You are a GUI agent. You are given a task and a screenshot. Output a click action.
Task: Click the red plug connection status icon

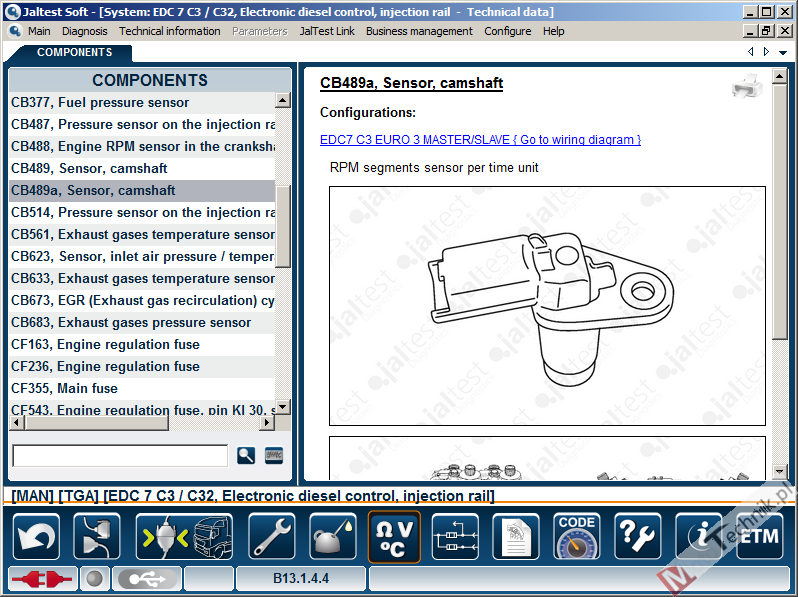click(x=43, y=579)
